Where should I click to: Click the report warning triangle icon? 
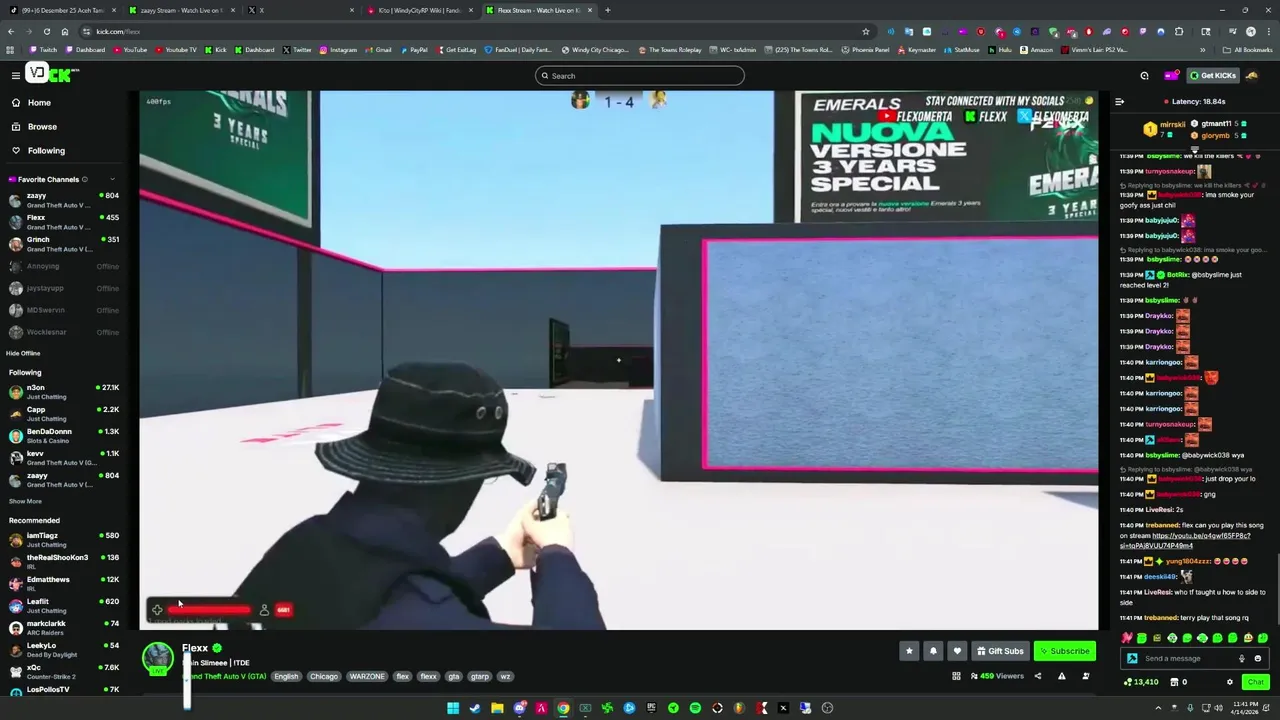pyautogui.click(x=1061, y=676)
